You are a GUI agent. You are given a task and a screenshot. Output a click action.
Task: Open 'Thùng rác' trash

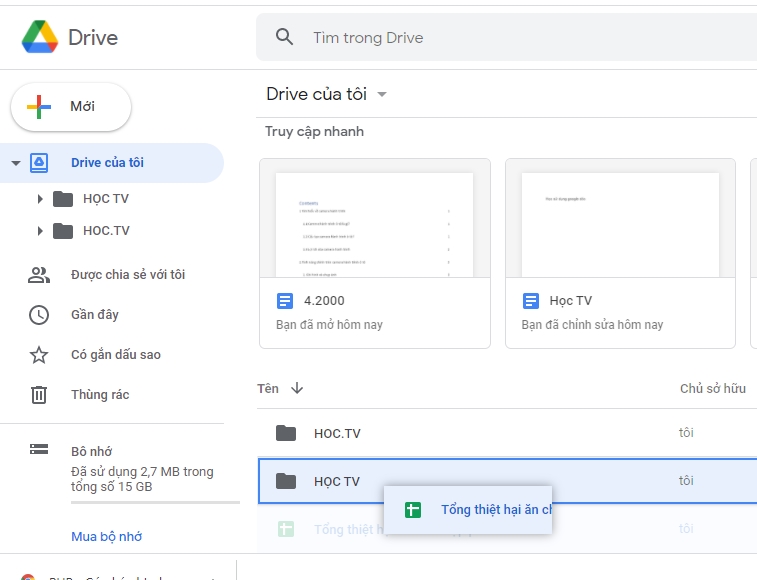coord(100,395)
